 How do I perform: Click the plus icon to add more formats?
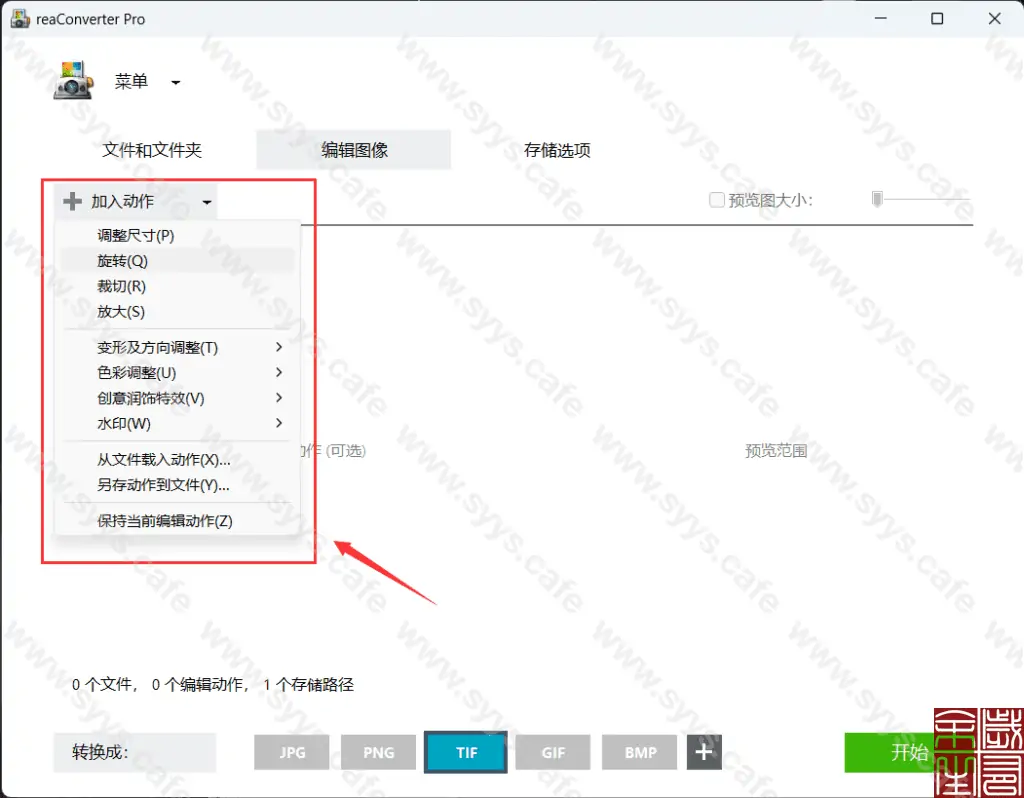[703, 752]
